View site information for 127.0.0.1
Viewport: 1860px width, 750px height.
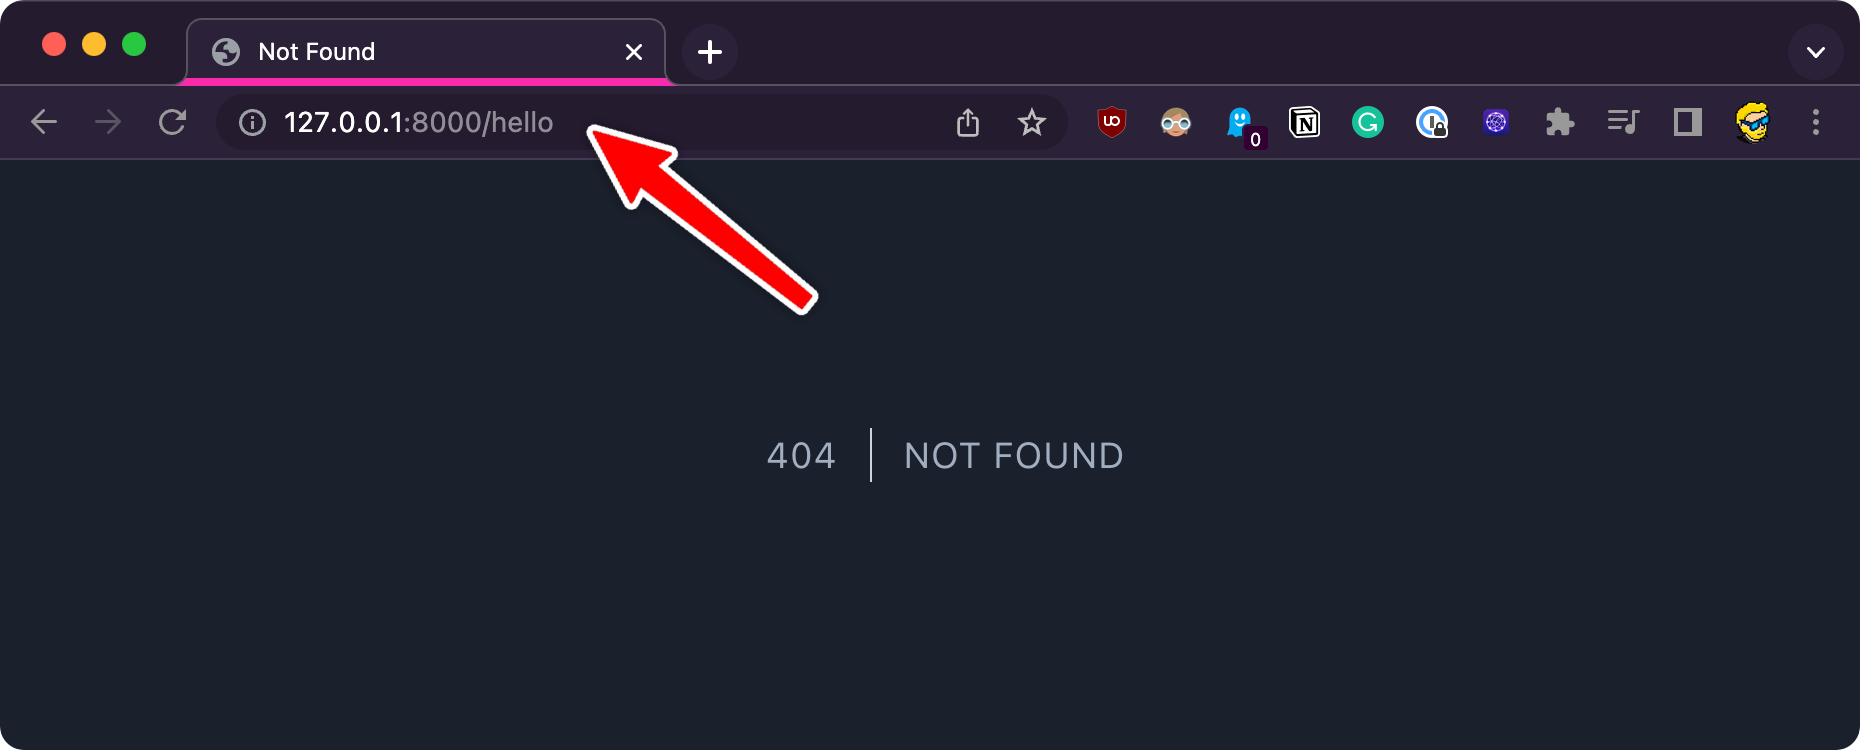tap(252, 122)
